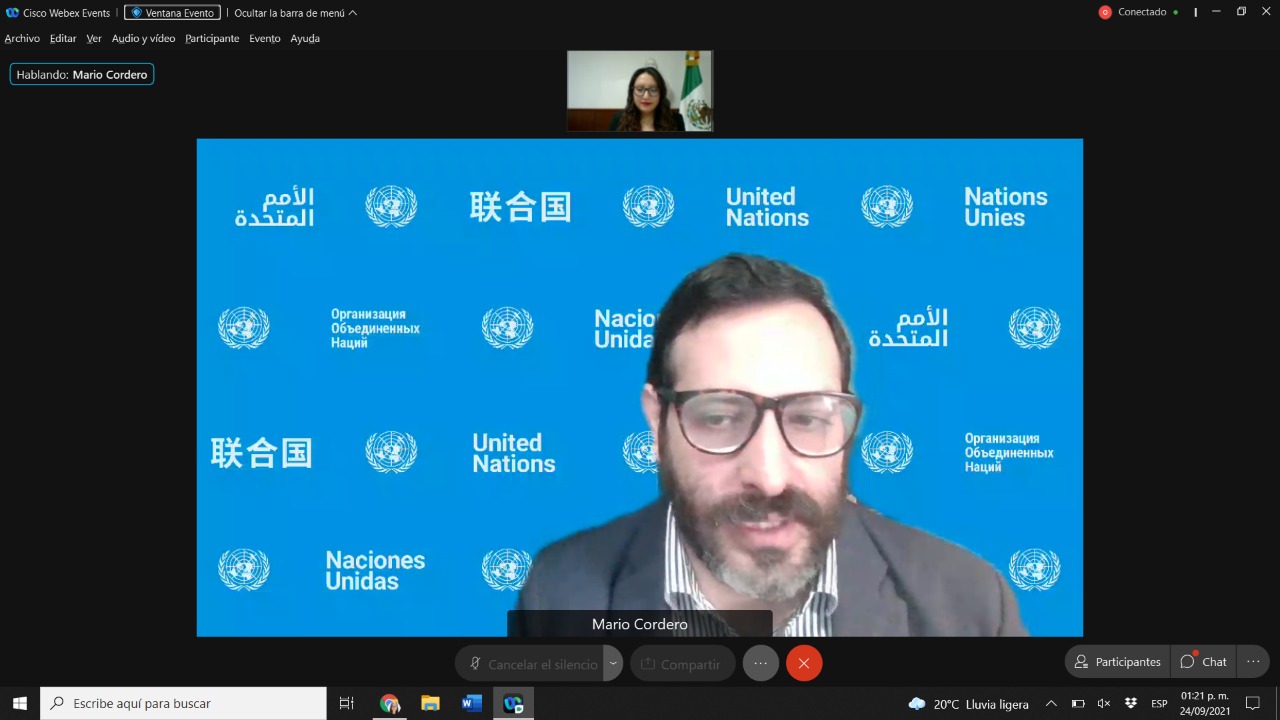Open Windows Task View
1280x720 pixels.
coord(346,703)
